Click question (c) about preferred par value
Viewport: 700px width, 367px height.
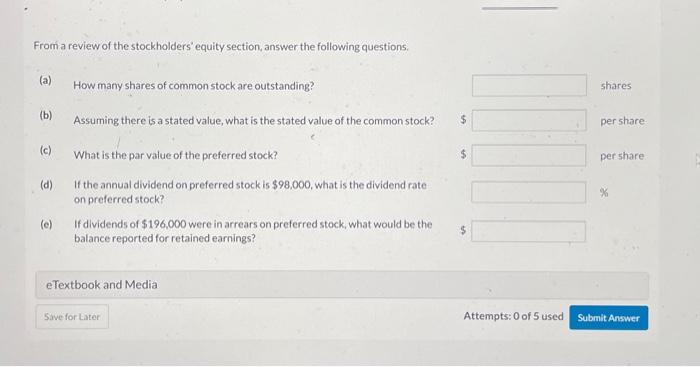[x=175, y=155]
